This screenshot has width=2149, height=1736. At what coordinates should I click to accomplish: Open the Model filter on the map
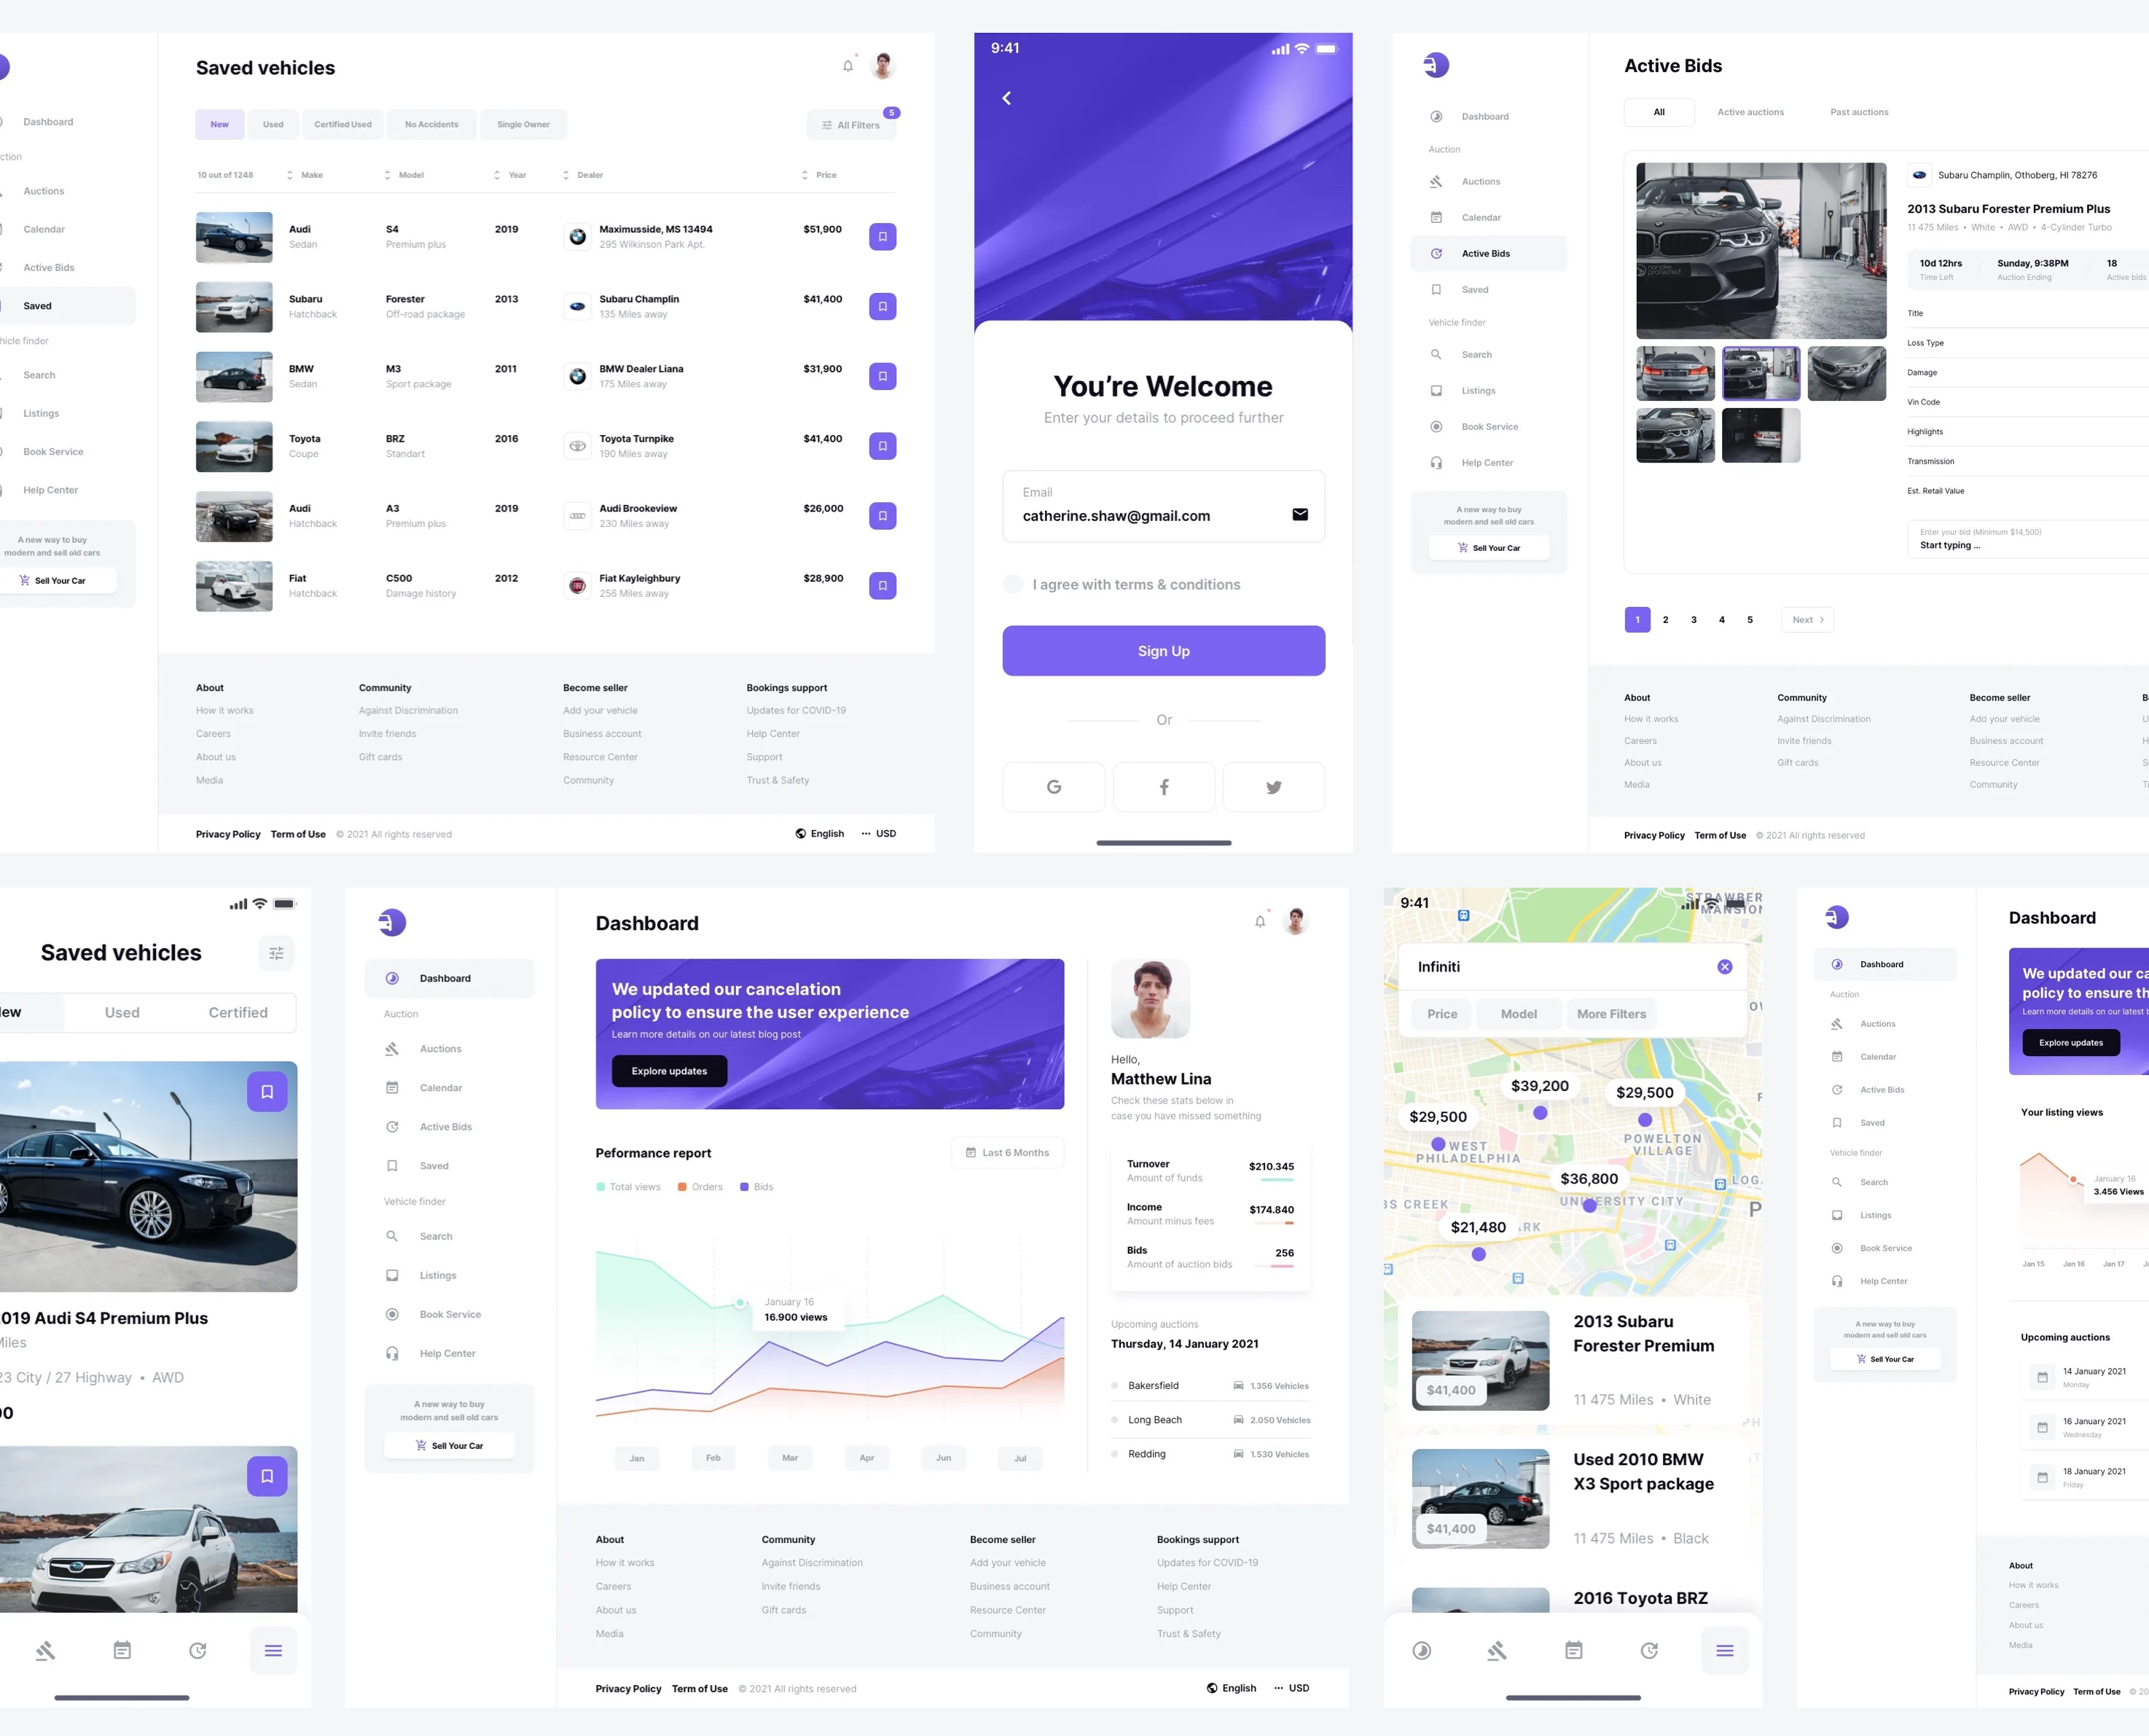[1518, 1013]
